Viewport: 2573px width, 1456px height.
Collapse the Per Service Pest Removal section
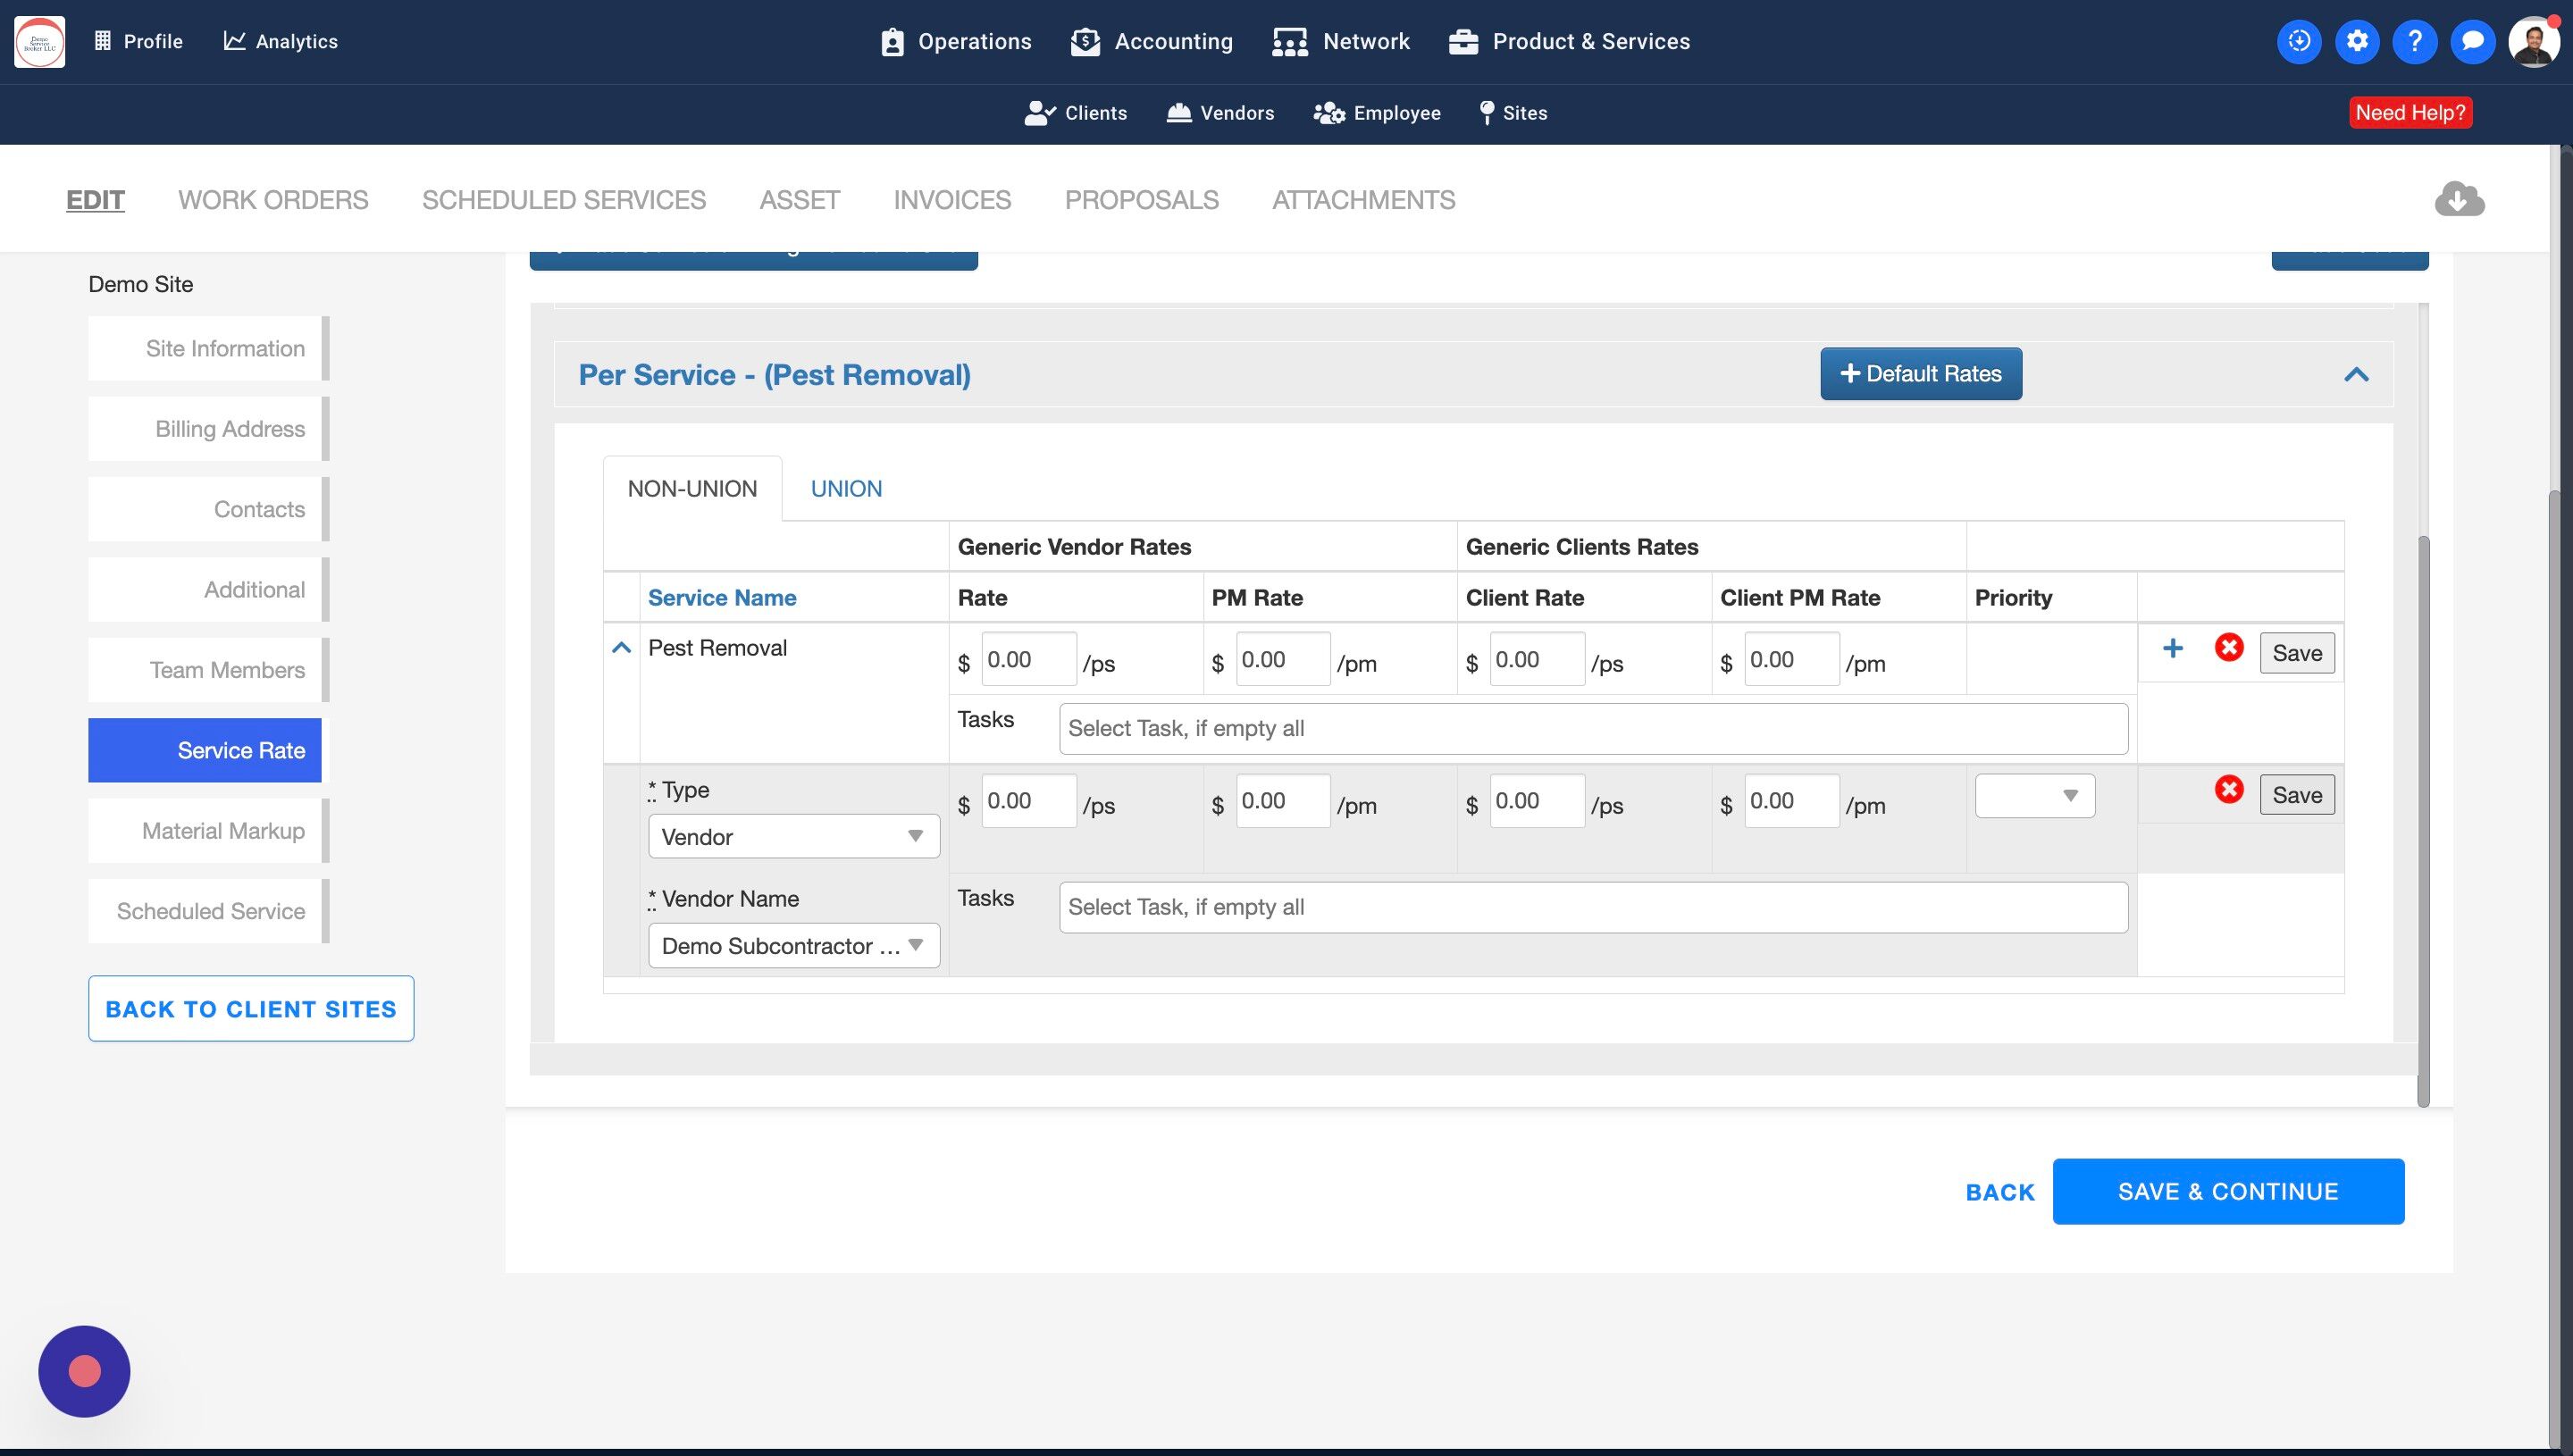(2356, 375)
